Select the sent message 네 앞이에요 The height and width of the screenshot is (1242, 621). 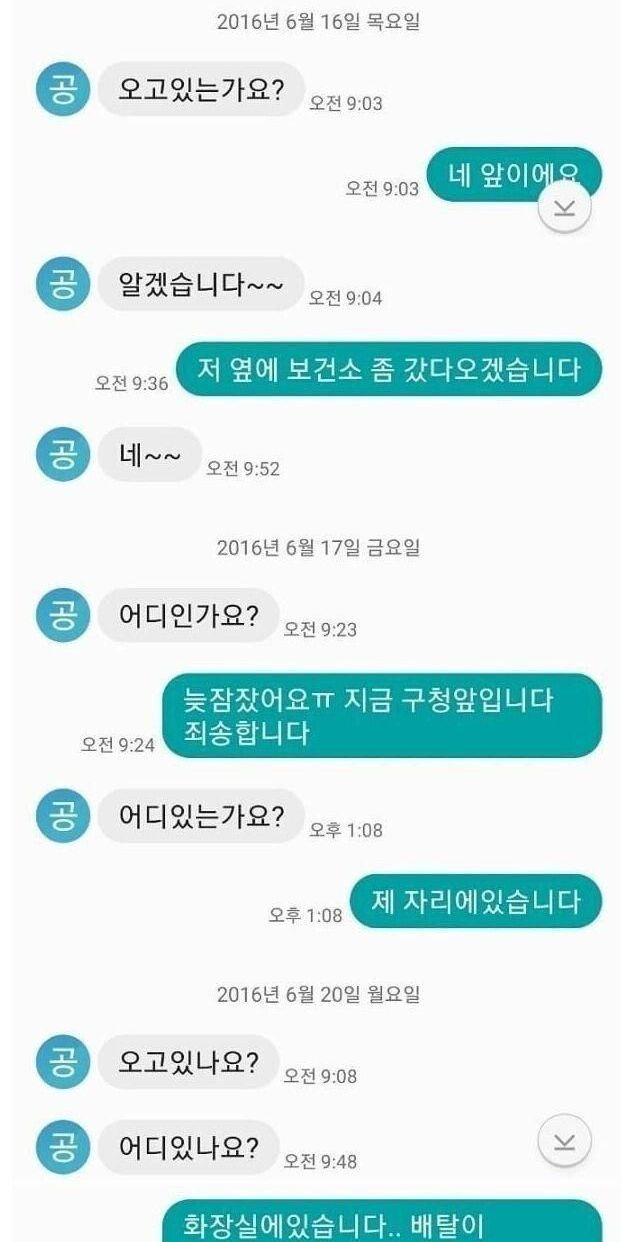point(514,175)
